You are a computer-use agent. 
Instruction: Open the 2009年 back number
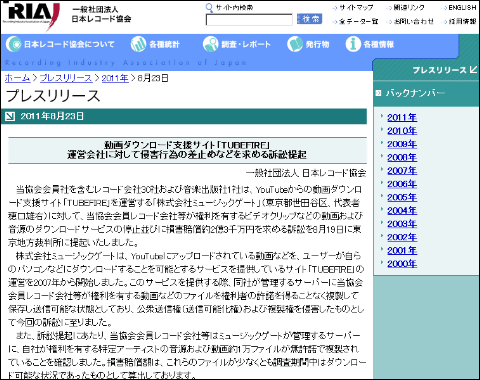tap(402, 144)
